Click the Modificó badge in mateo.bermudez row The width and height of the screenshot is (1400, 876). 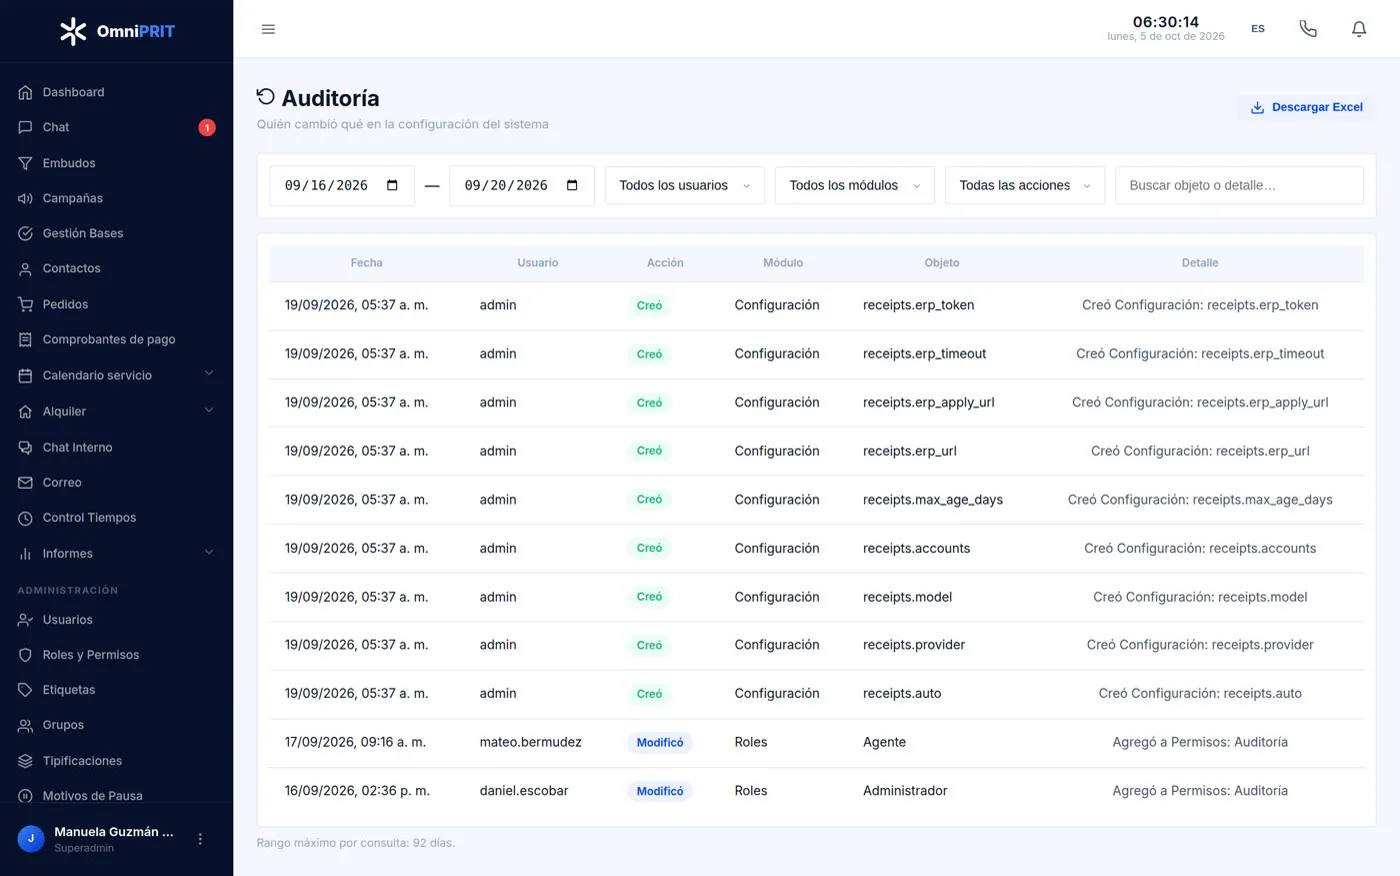[x=660, y=743]
